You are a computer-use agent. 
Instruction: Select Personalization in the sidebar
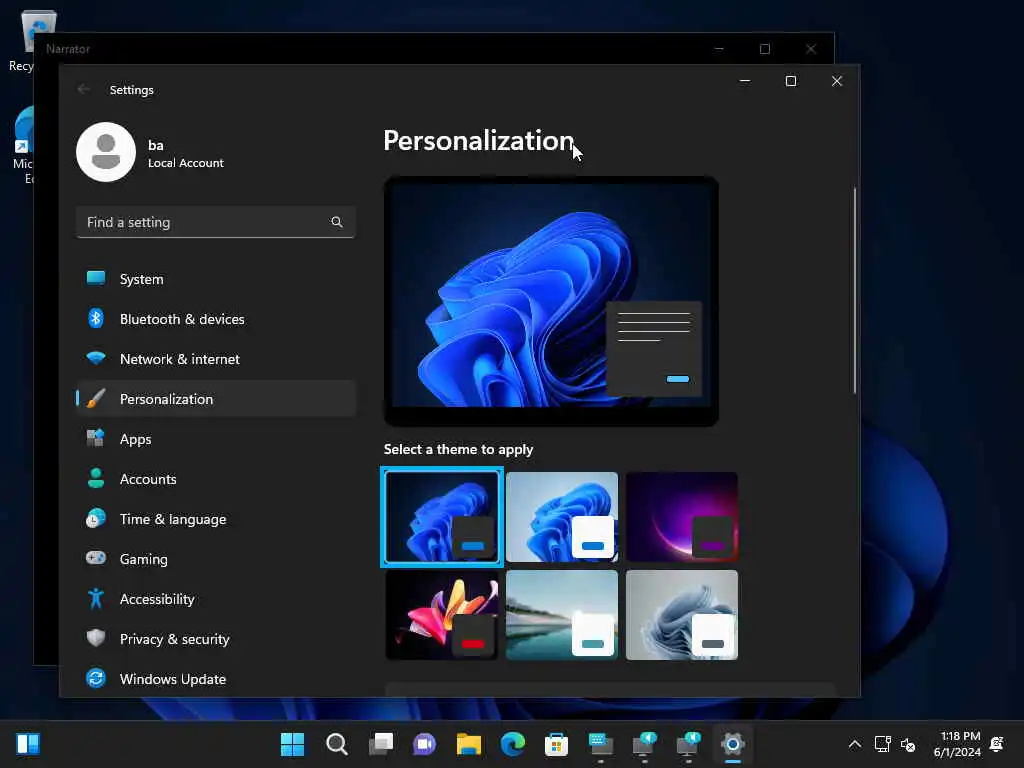(x=216, y=399)
